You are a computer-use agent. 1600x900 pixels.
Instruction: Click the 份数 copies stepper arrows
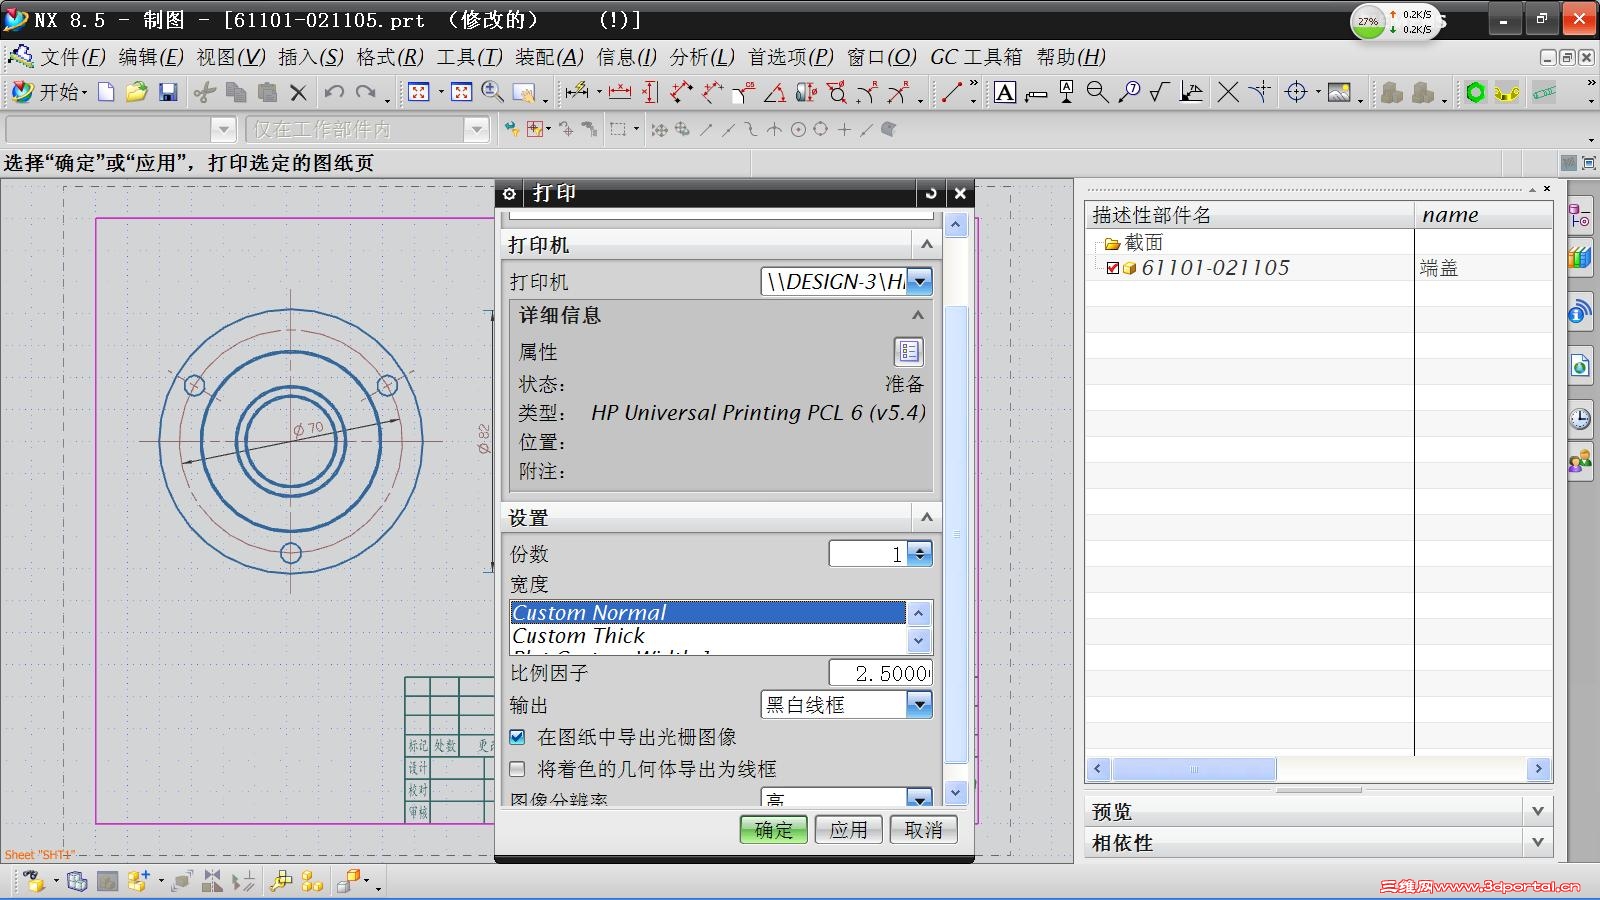tap(920, 553)
